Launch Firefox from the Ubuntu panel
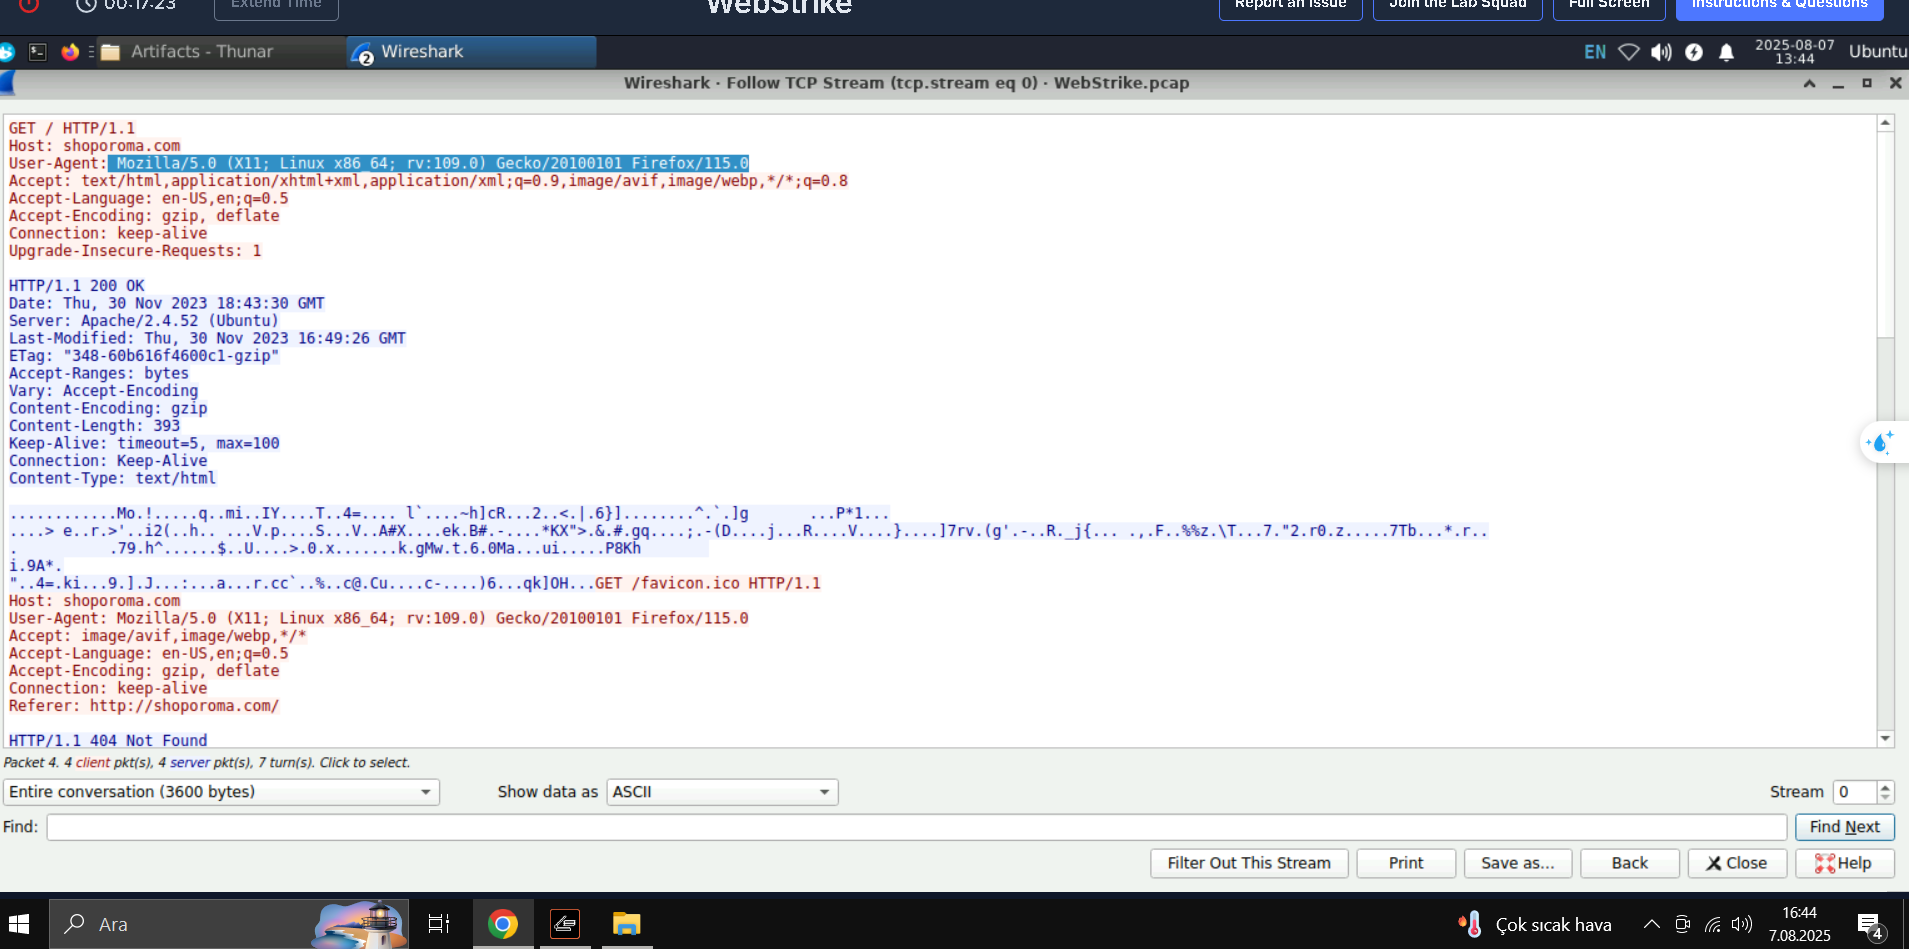The height and width of the screenshot is (949, 1909). pyautogui.click(x=70, y=52)
